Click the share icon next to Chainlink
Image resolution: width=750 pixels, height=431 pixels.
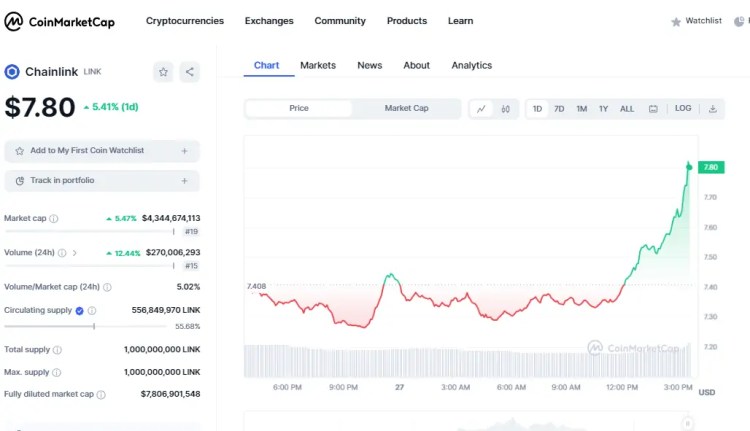[x=189, y=72]
